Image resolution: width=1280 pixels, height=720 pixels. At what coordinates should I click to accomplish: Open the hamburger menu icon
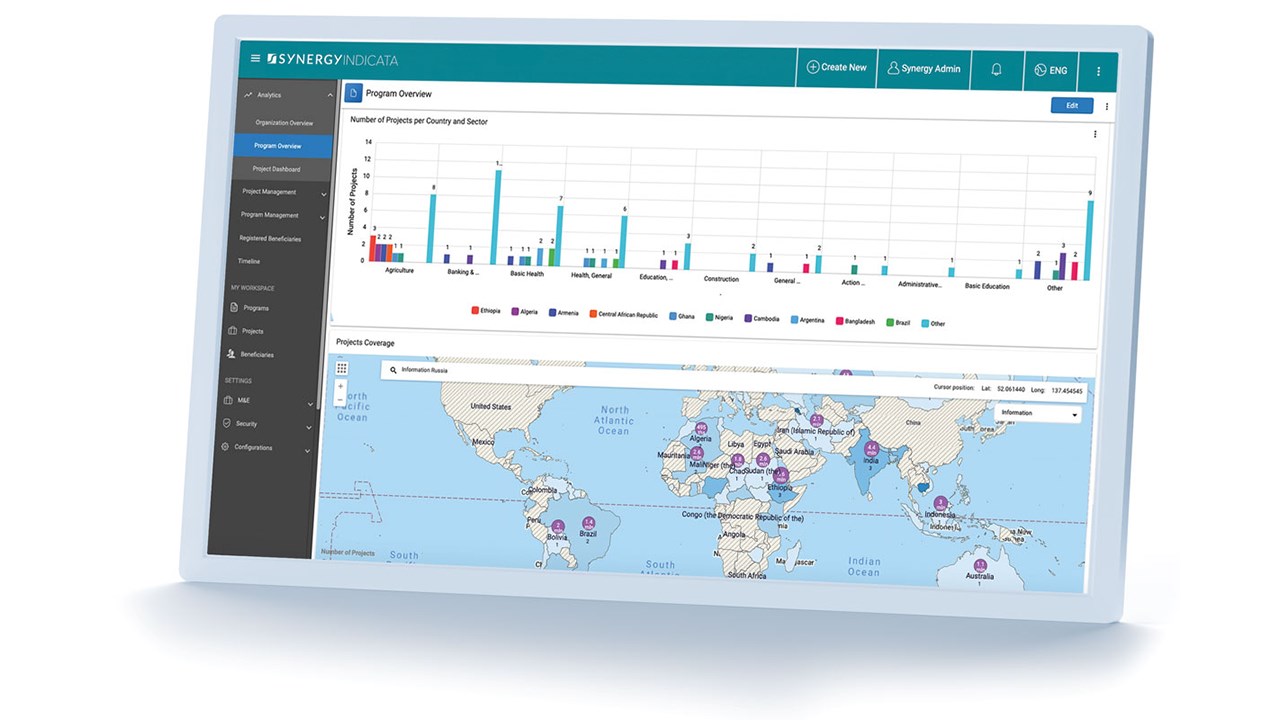point(255,59)
